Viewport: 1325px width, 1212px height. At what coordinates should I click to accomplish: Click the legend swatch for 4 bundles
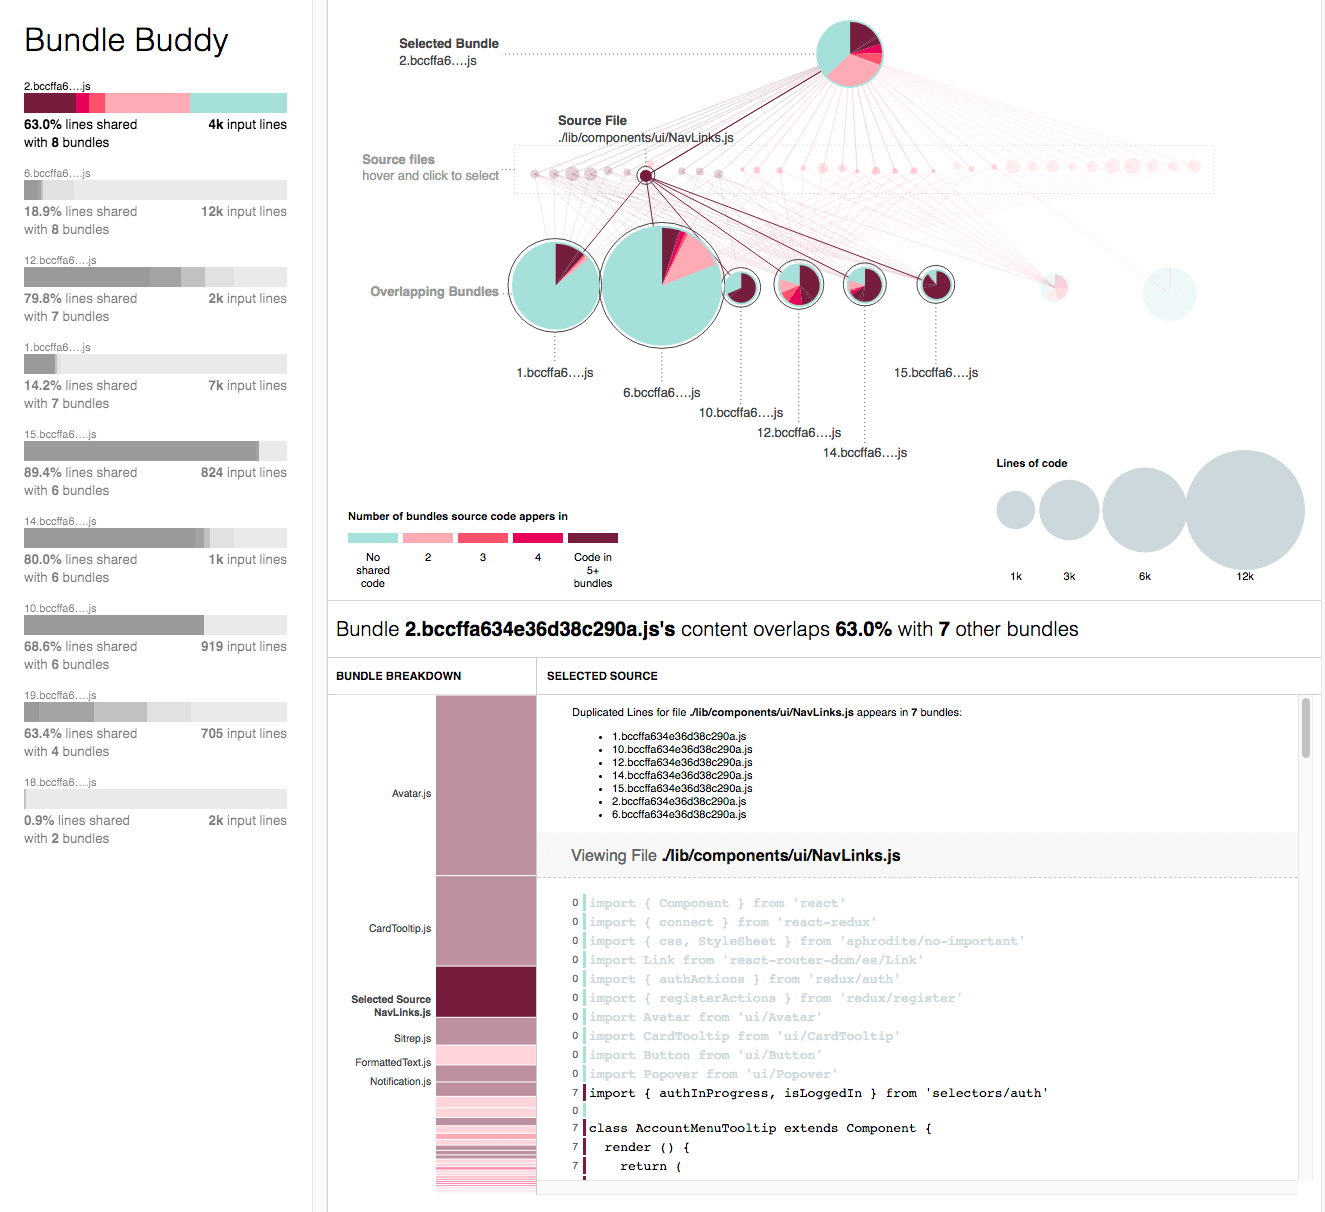coord(538,538)
